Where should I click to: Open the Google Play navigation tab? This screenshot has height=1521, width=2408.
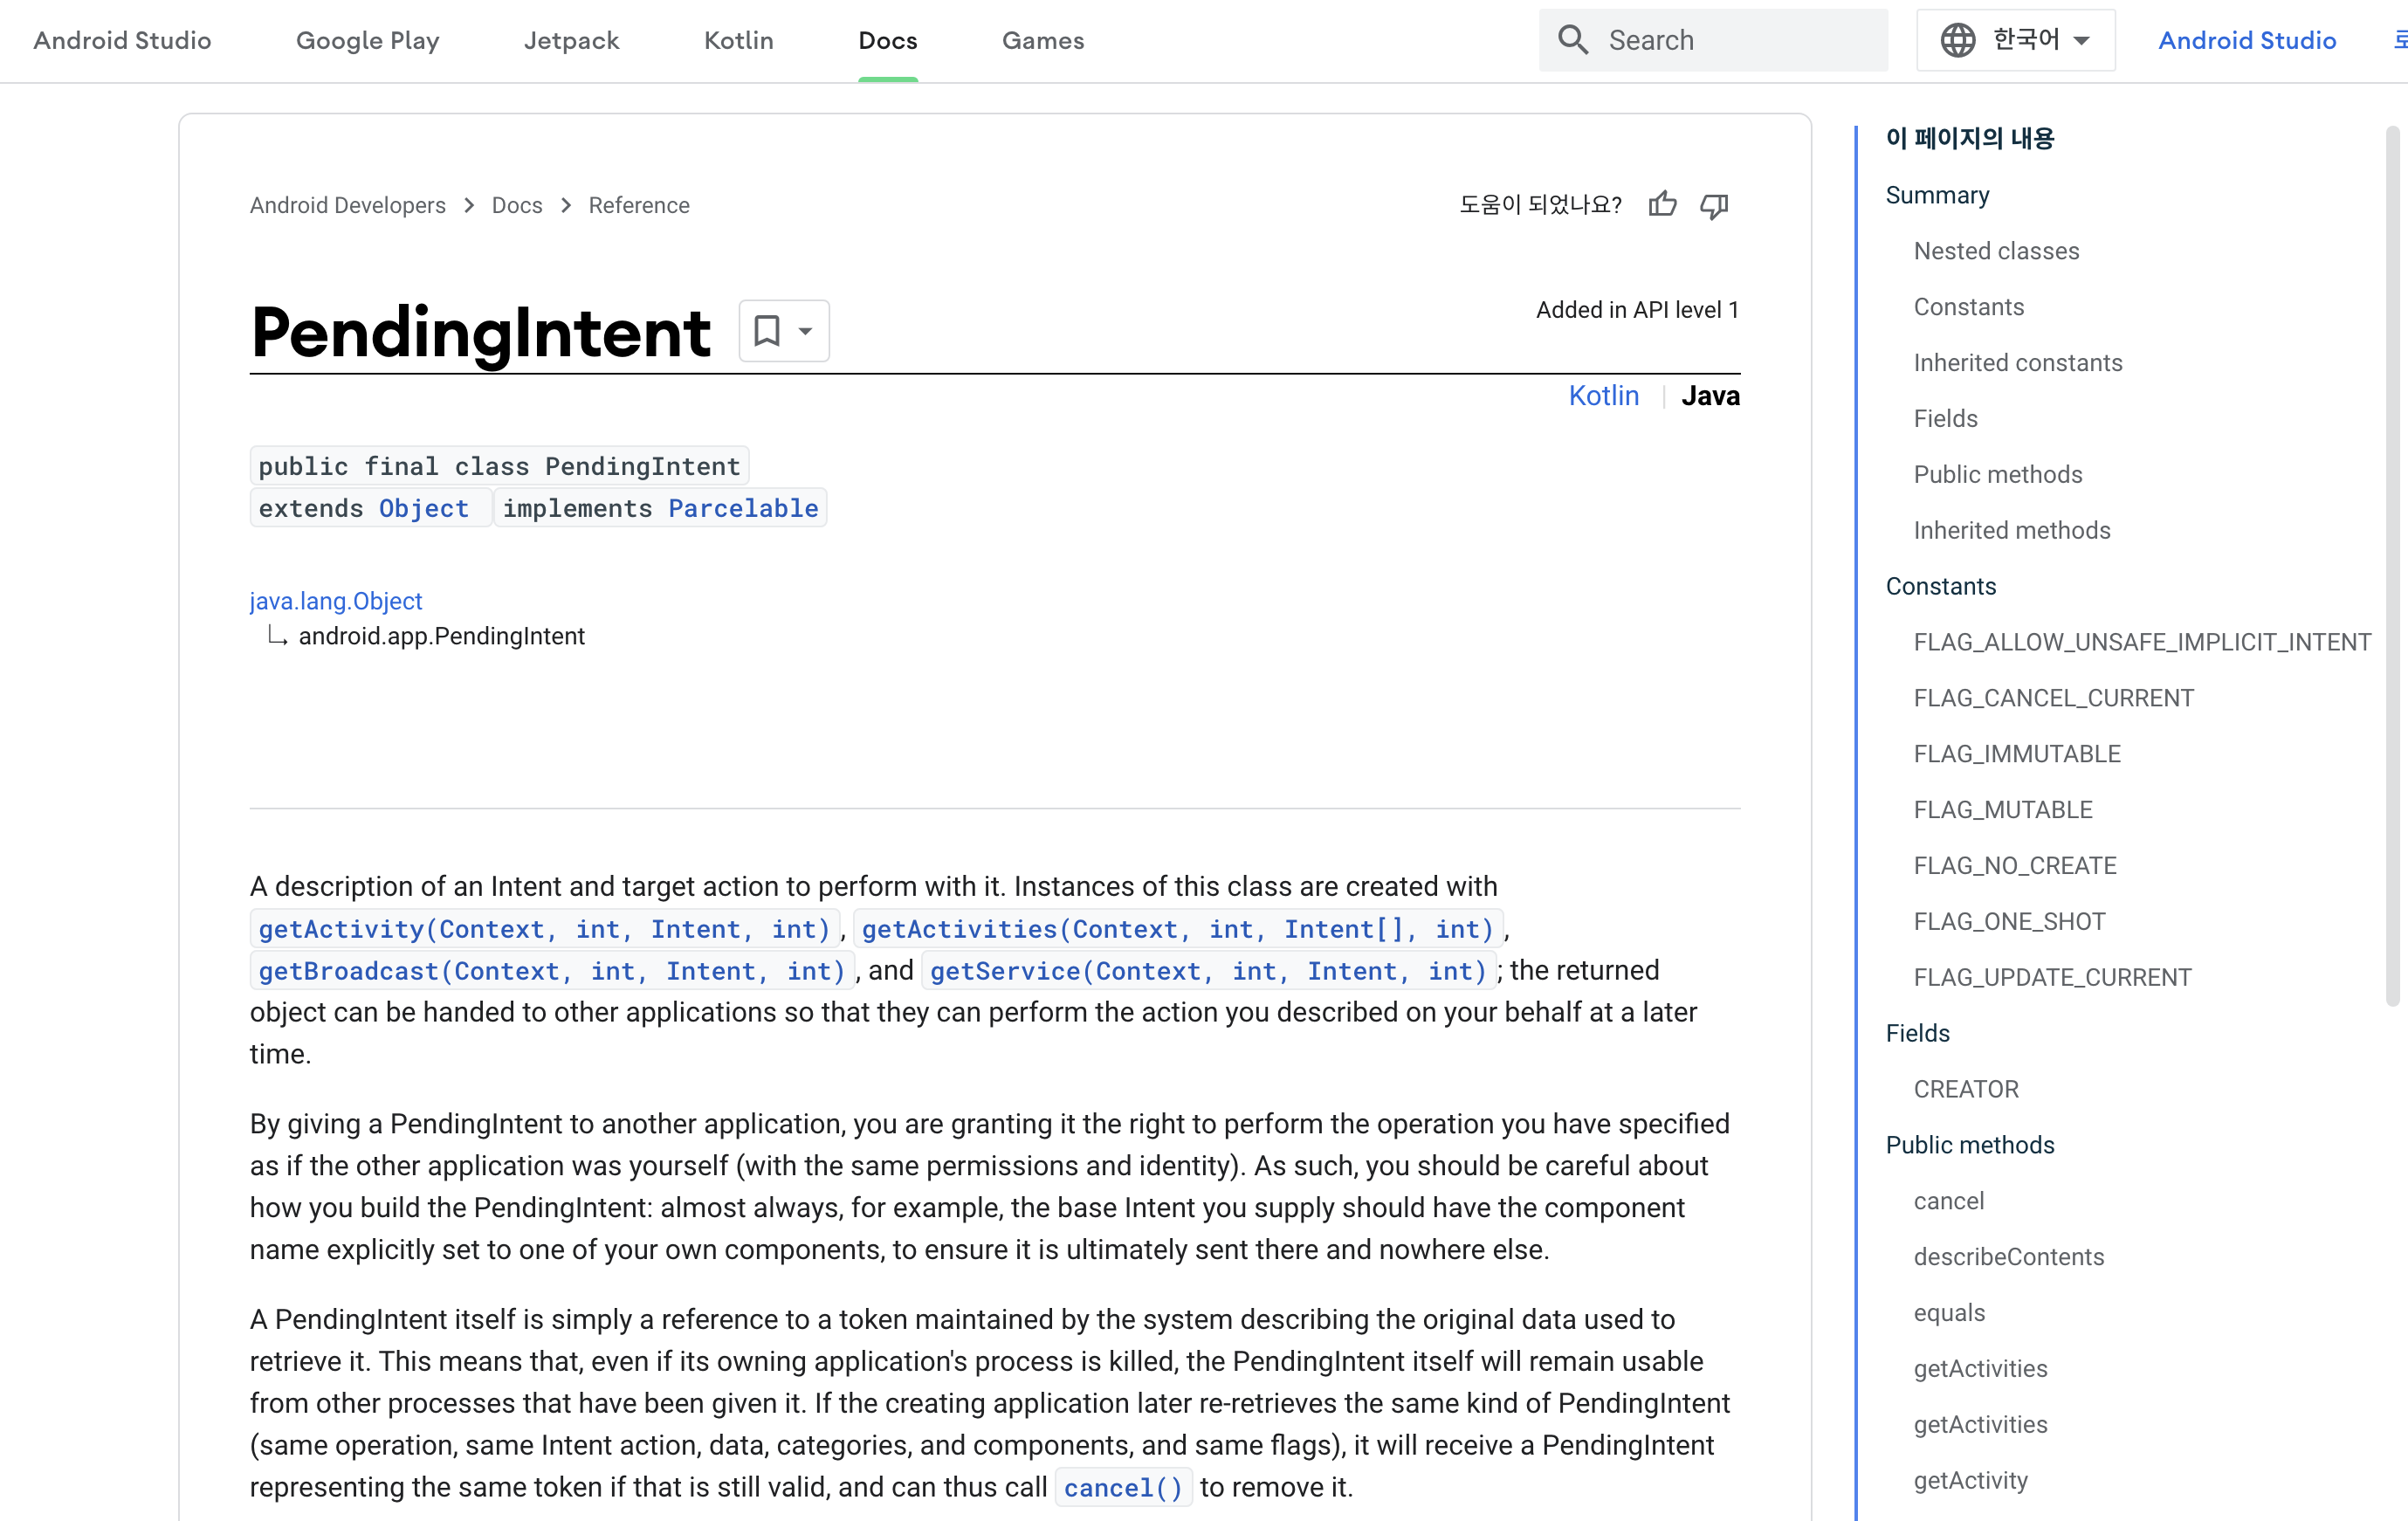(x=367, y=40)
